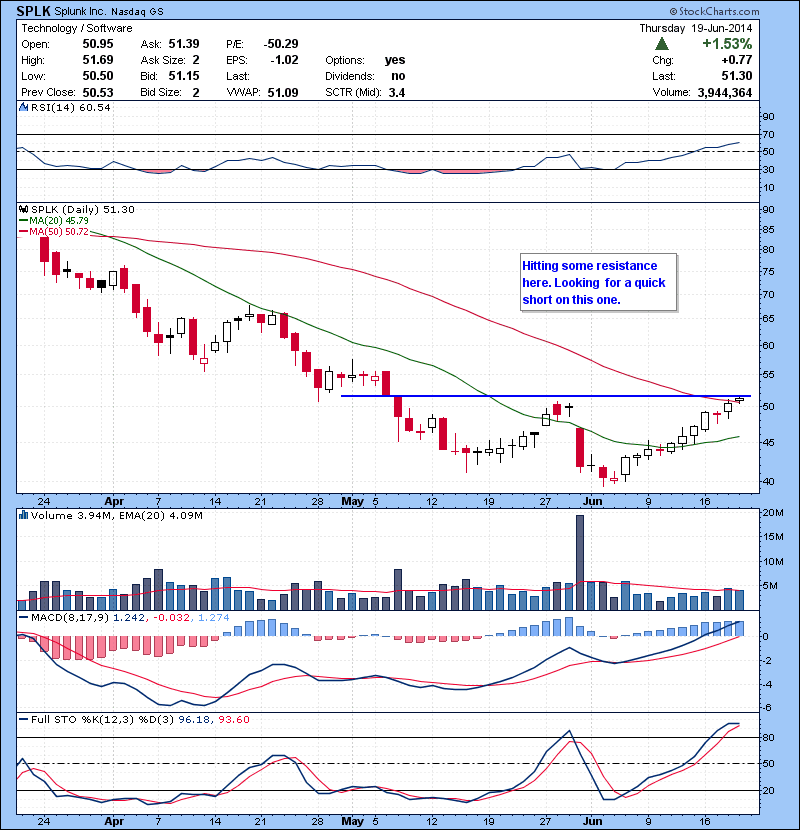Screen dimensions: 800x830
Task: Click the Options yes value
Action: point(395,60)
